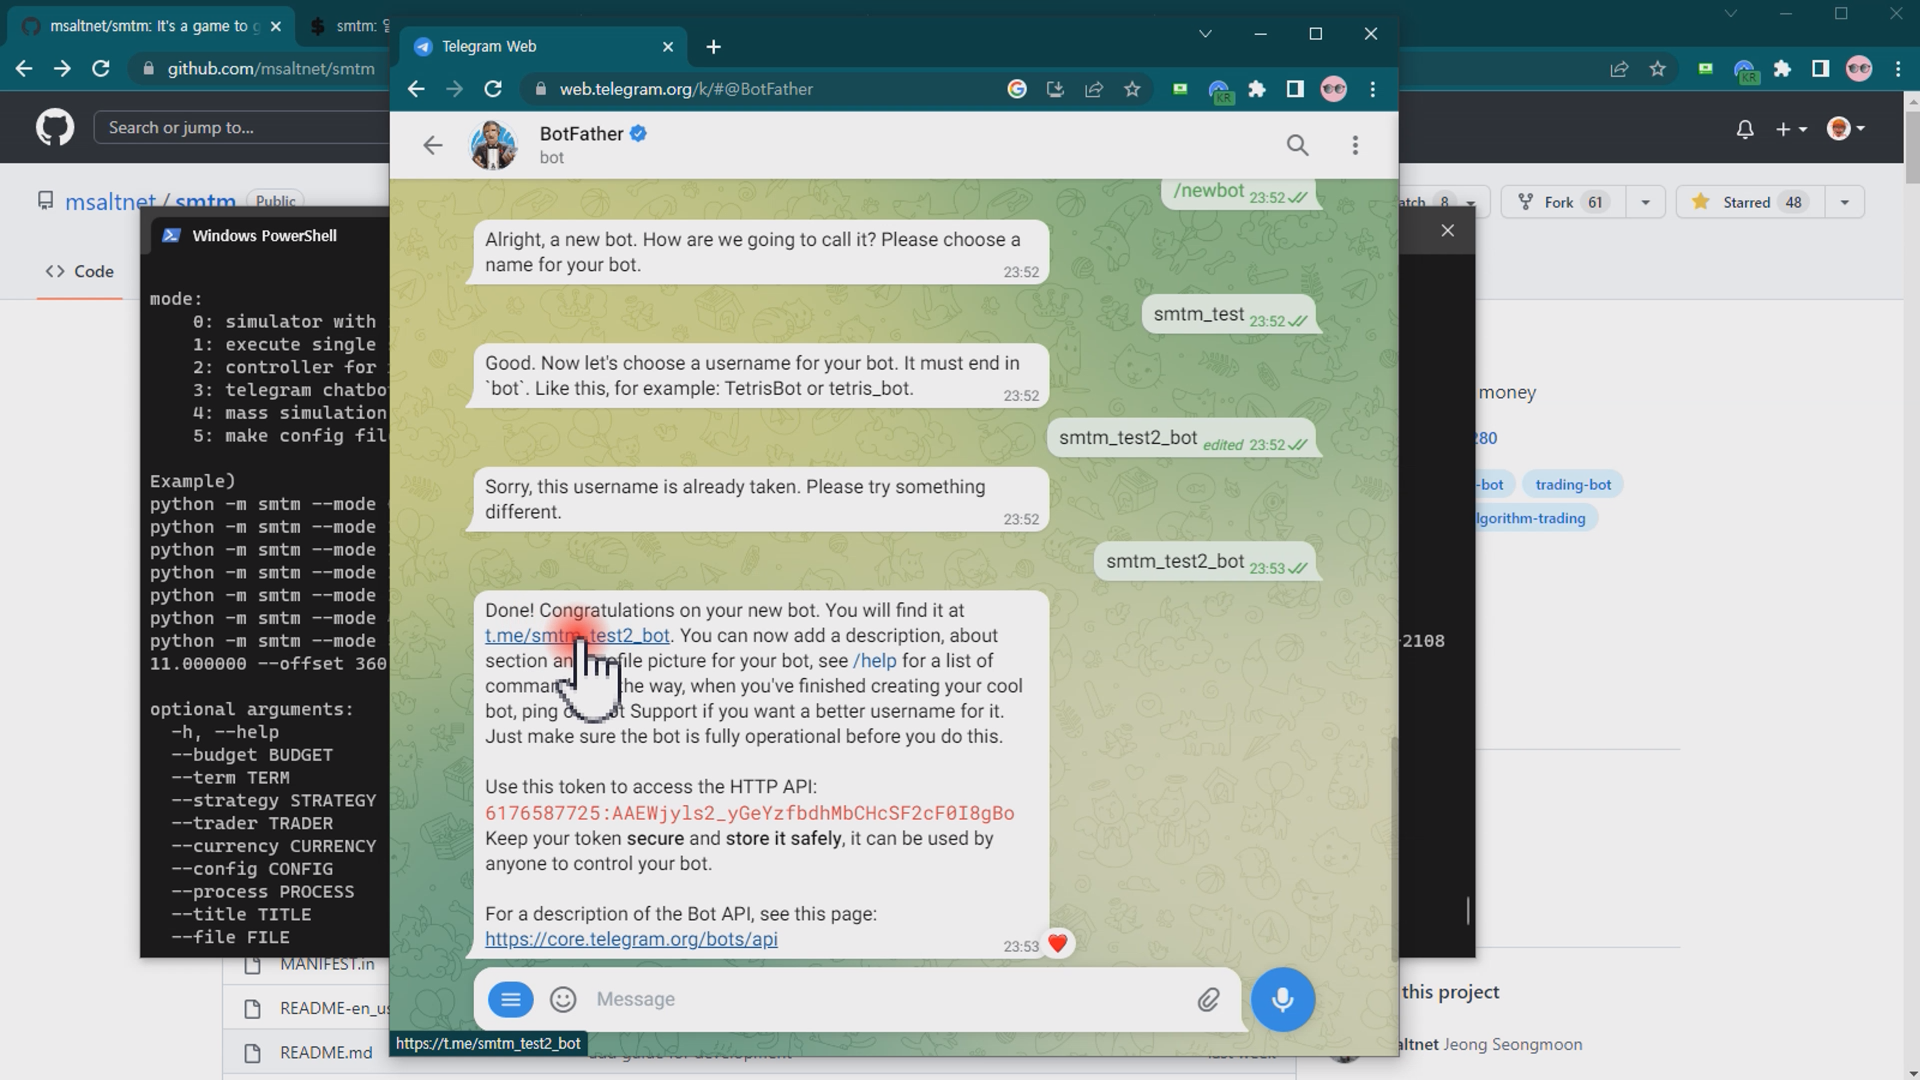This screenshot has height=1080, width=1920.
Task: Open the Google icon in Telegram address bar
Action: (x=1017, y=89)
